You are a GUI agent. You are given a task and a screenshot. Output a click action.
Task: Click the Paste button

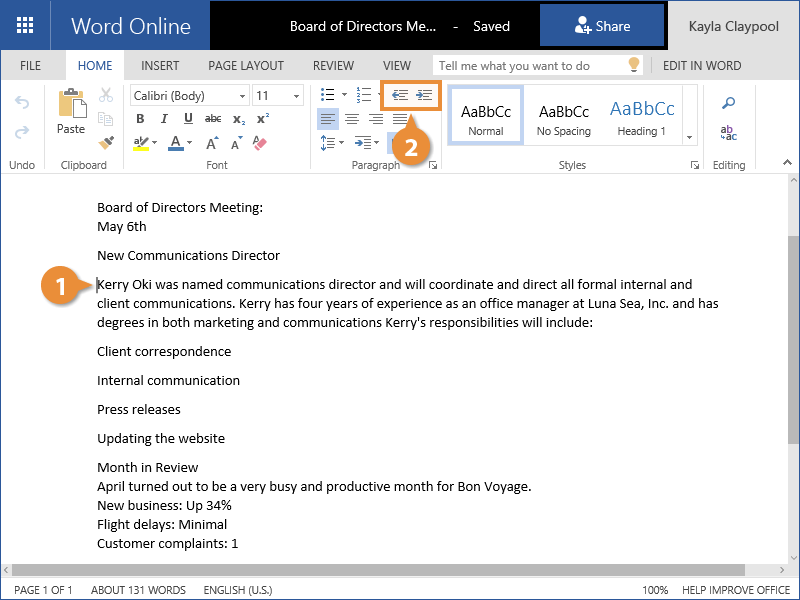point(71,112)
